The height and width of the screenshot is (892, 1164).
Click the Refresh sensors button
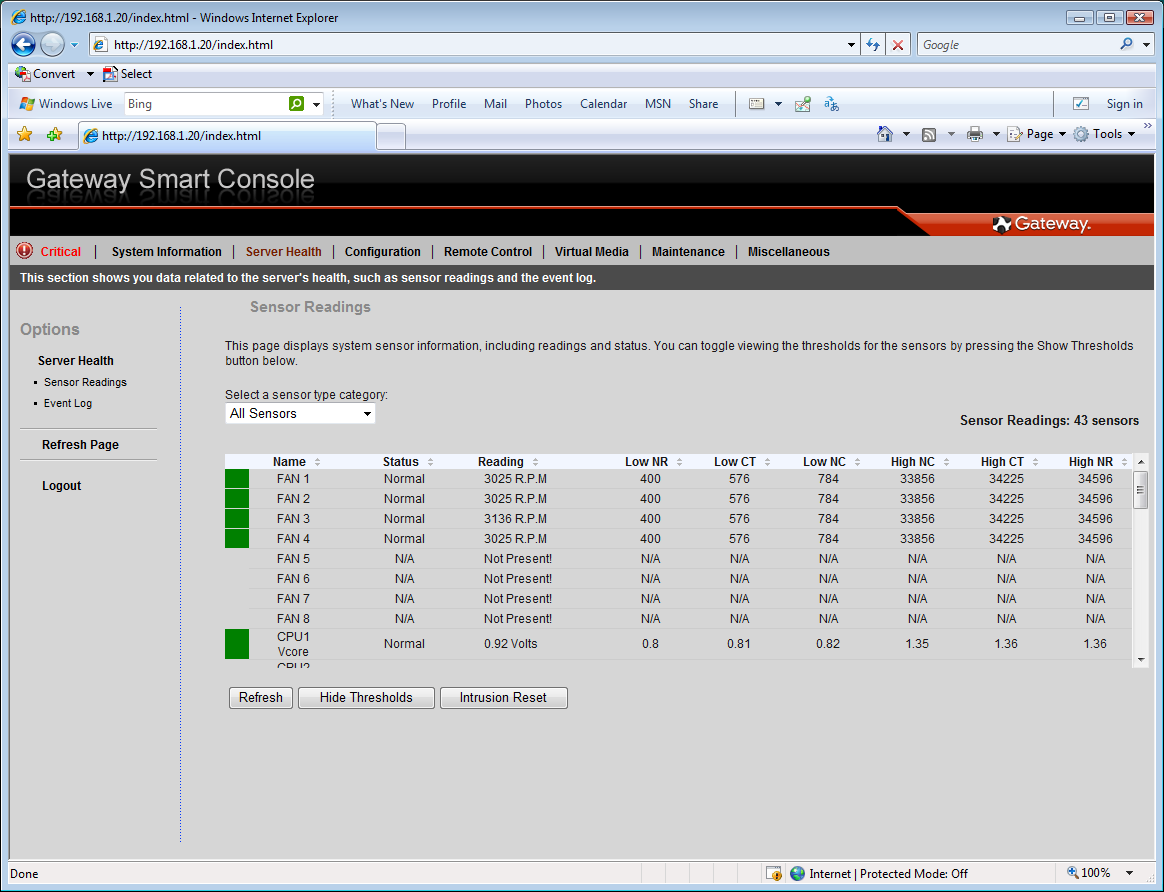point(261,698)
